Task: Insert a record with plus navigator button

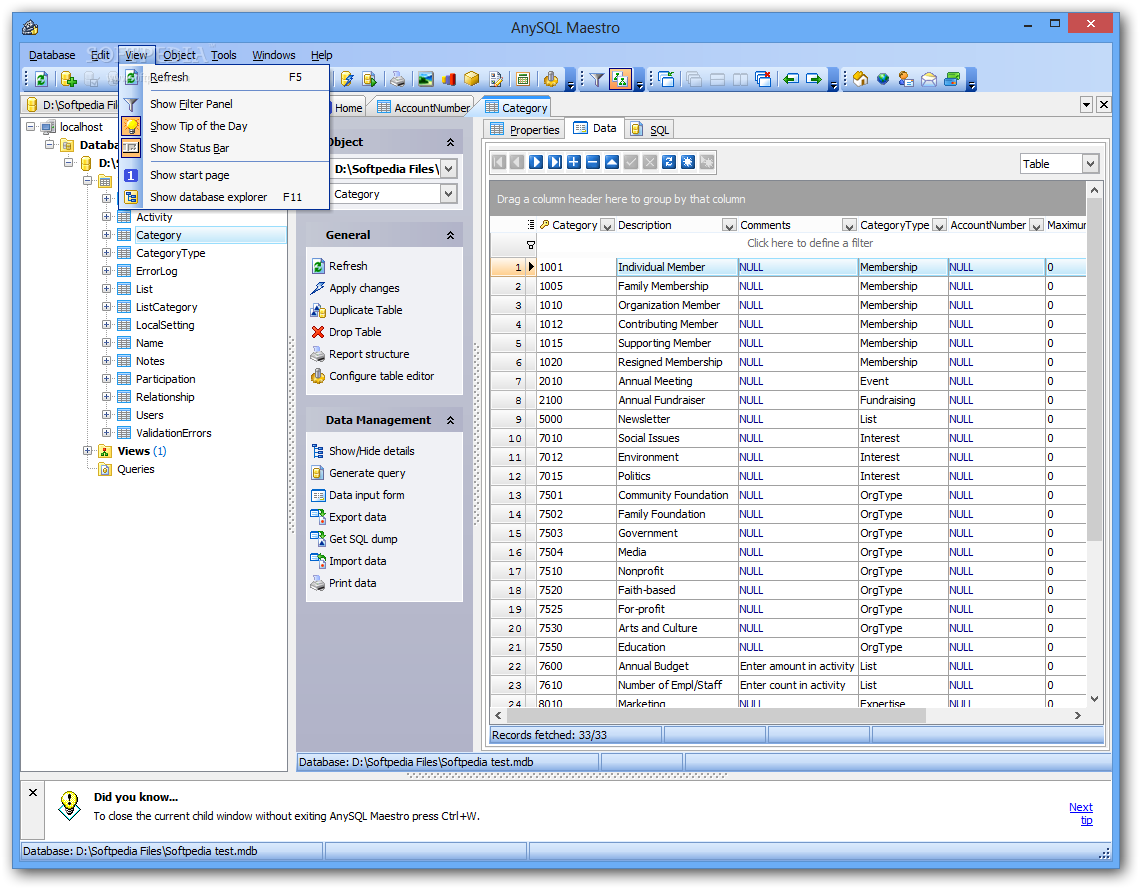Action: 574,162
